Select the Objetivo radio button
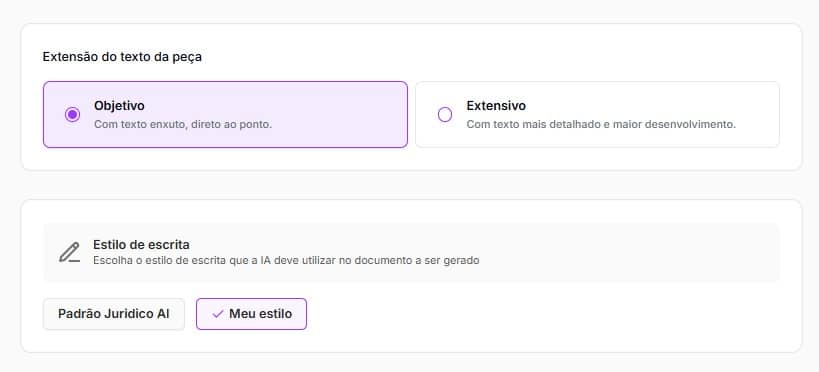 [73, 115]
